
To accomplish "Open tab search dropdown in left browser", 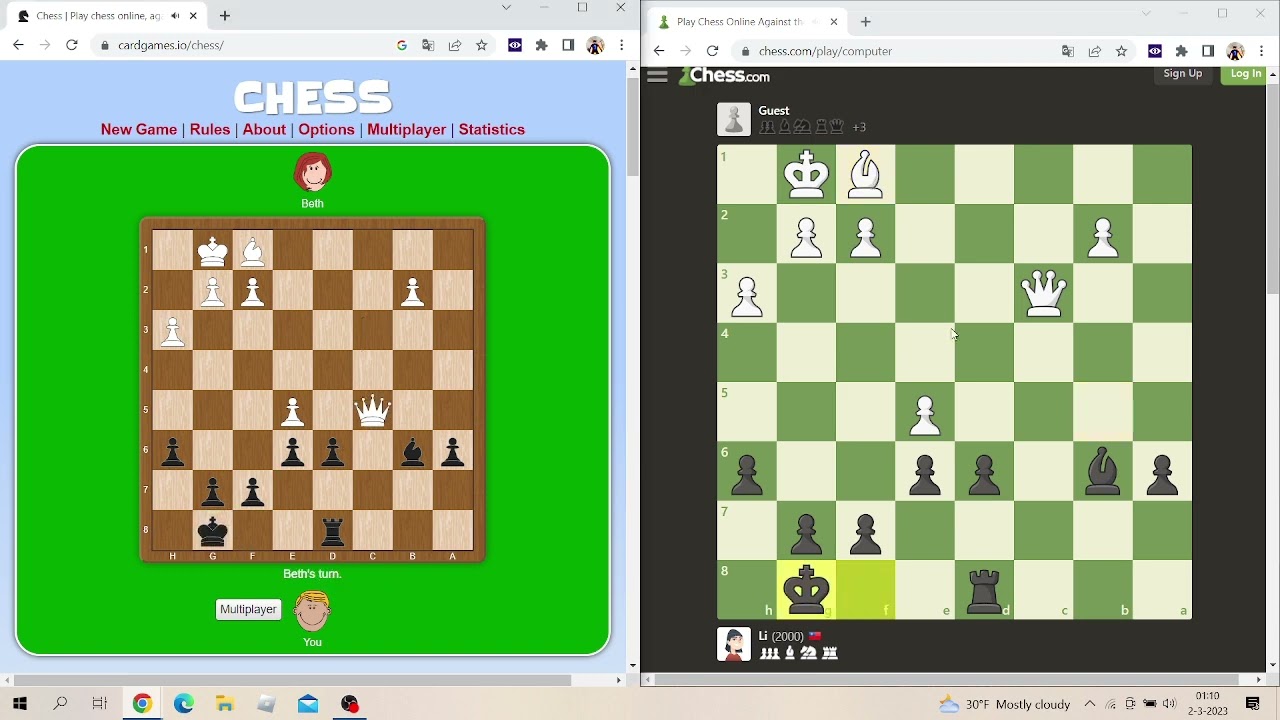I will 506,8.
